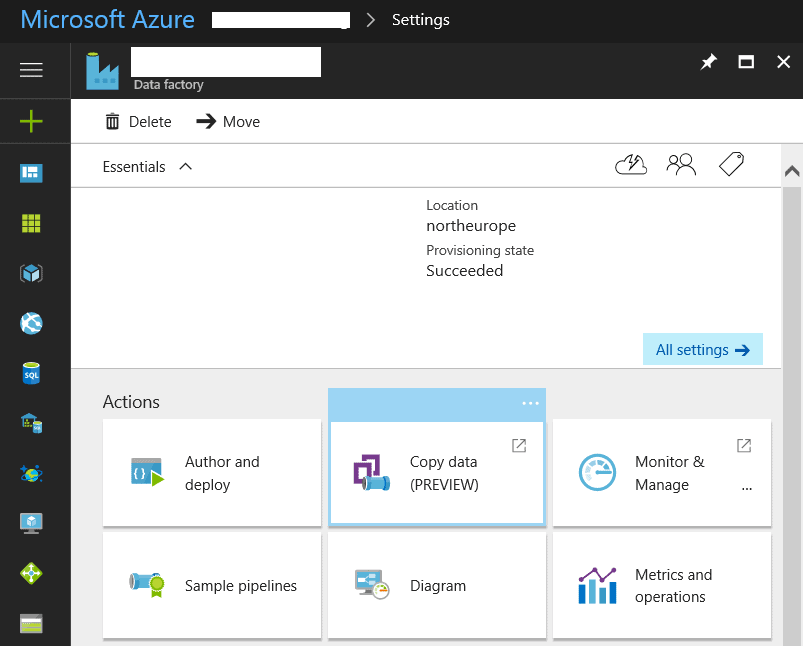Image resolution: width=803 pixels, height=646 pixels.
Task: Pin the blade to dashboard
Action: coord(709,62)
